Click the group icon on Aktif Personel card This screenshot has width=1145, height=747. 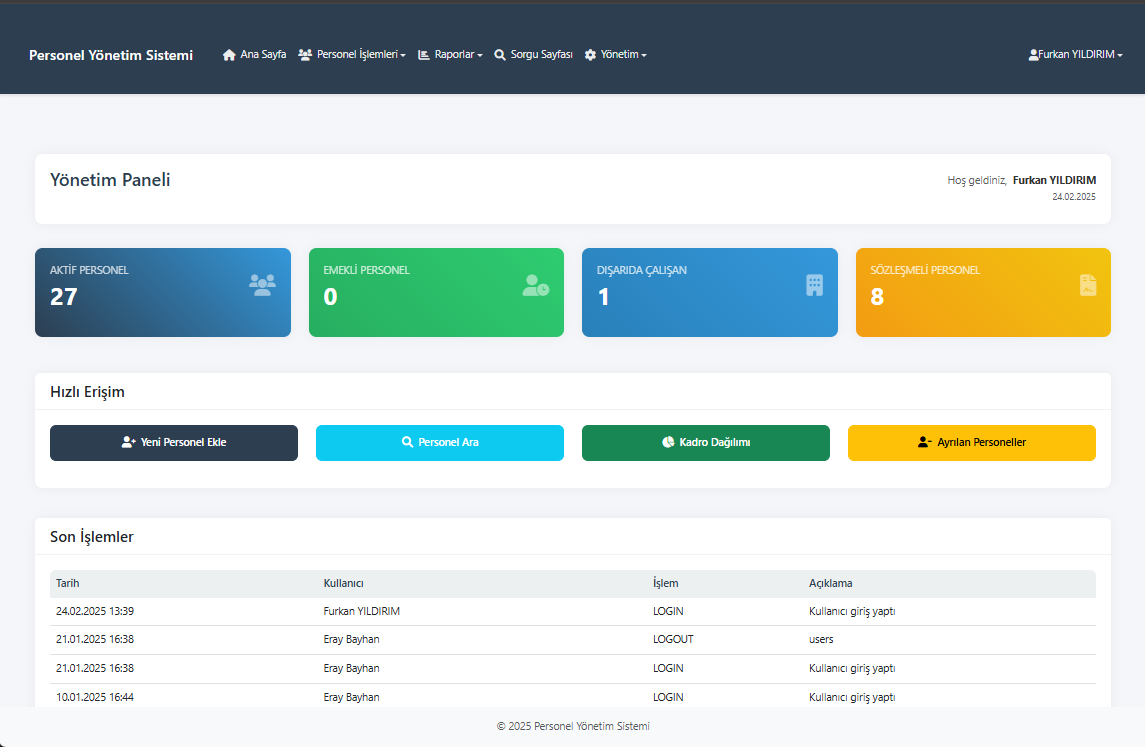[262, 284]
